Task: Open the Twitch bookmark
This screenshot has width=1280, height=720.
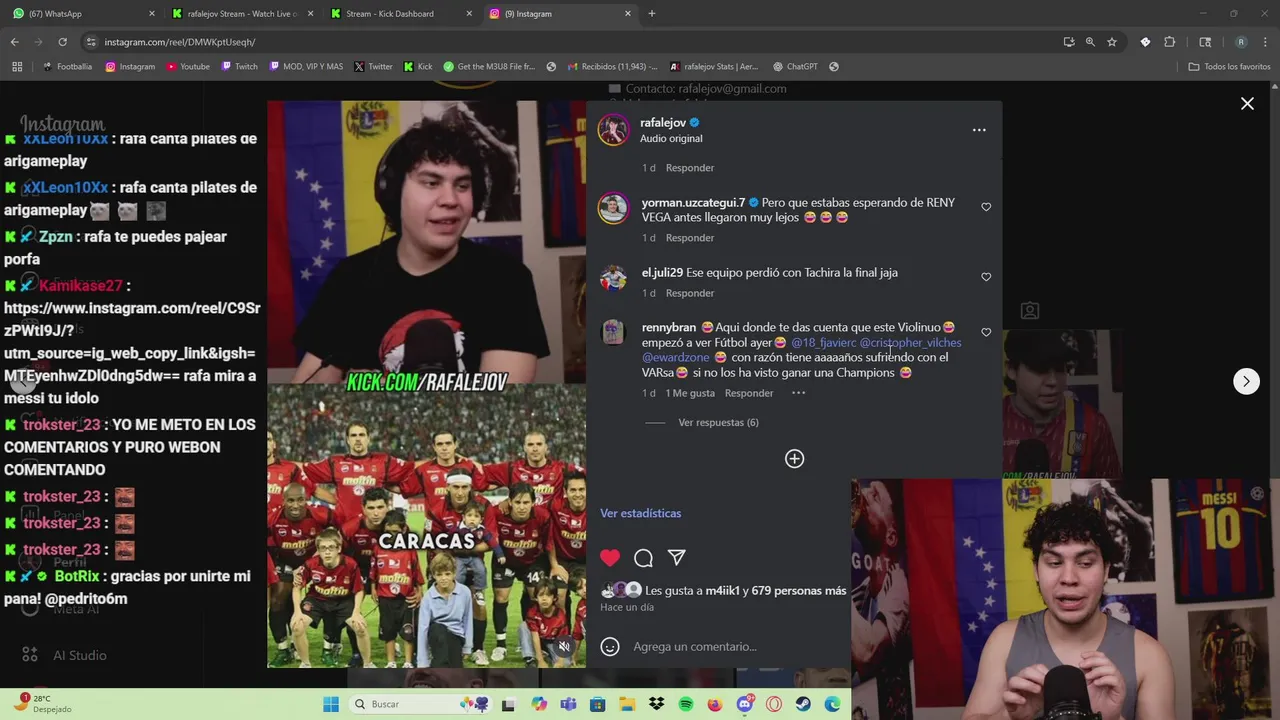Action: [239, 67]
